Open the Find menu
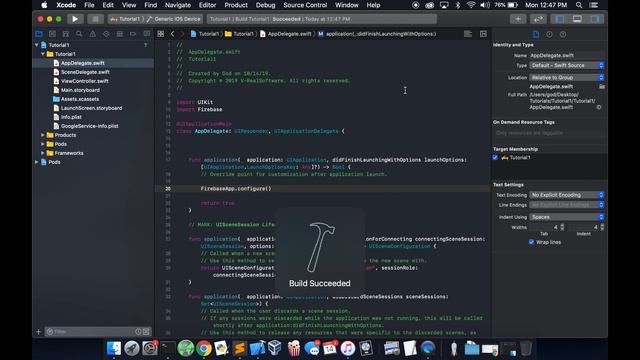This screenshot has width=640, height=360. [151, 5]
